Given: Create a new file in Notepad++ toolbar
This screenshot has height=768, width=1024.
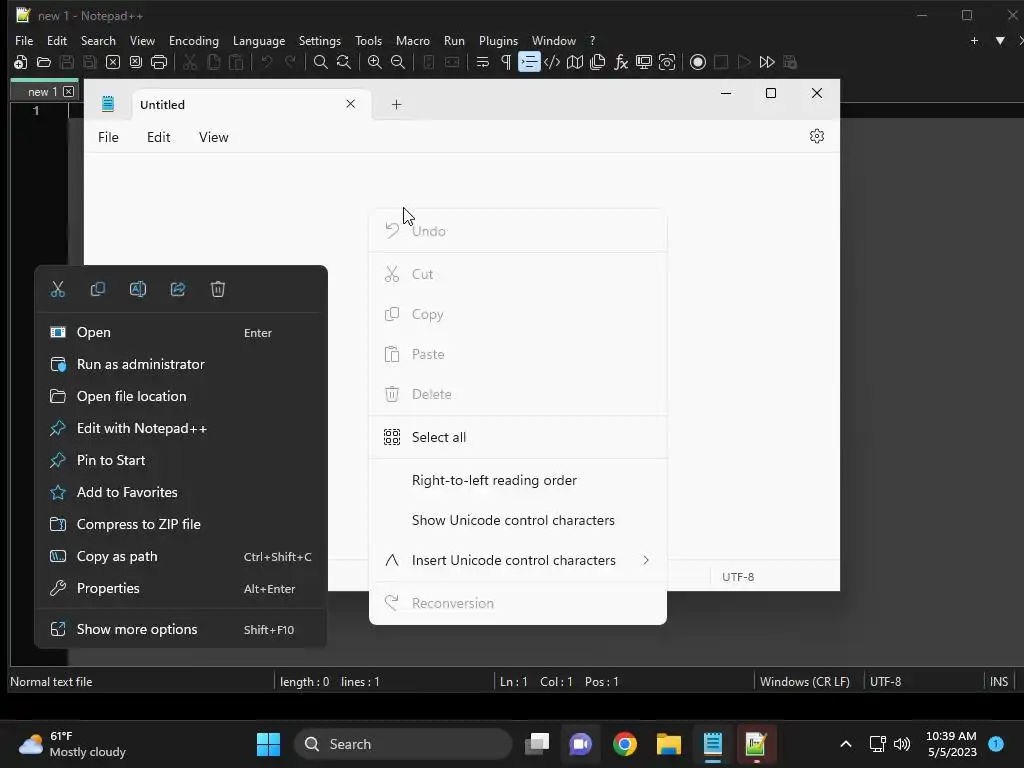Looking at the screenshot, I should [x=20, y=62].
